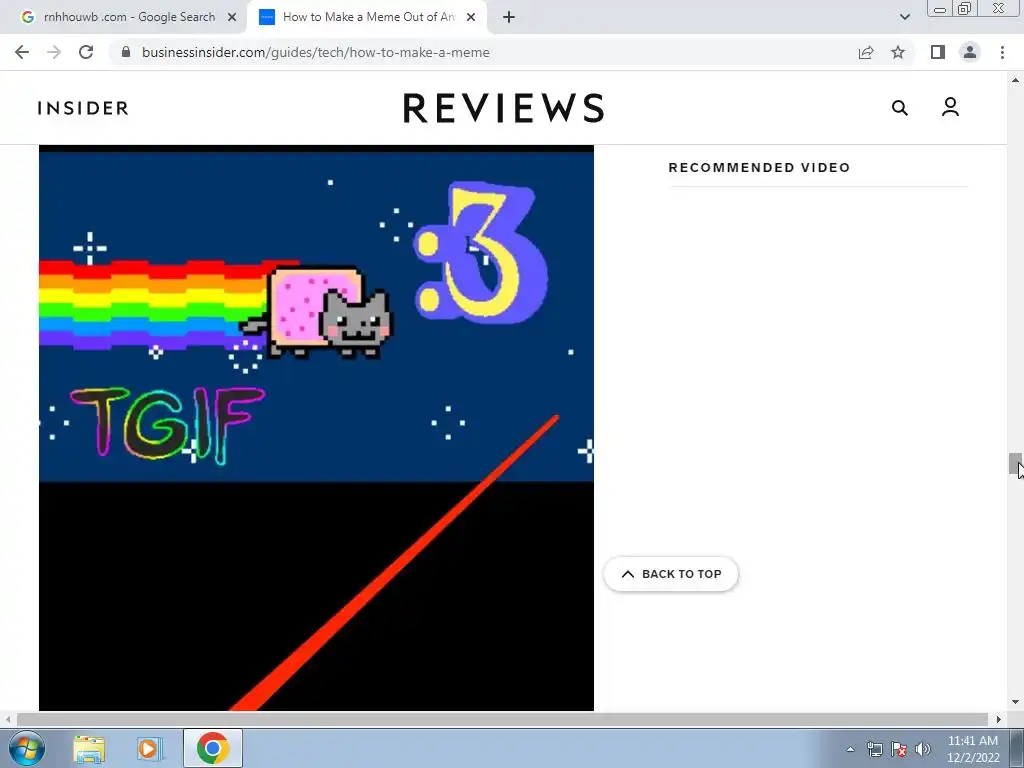Expand the tab search dropdown arrow
Screen dimensions: 1024x768
(904, 17)
